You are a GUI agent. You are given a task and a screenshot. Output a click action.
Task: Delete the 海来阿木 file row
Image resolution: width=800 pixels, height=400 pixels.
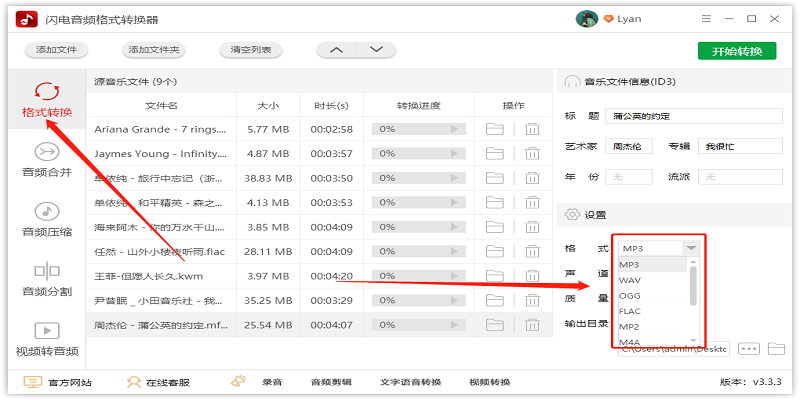coord(533,227)
